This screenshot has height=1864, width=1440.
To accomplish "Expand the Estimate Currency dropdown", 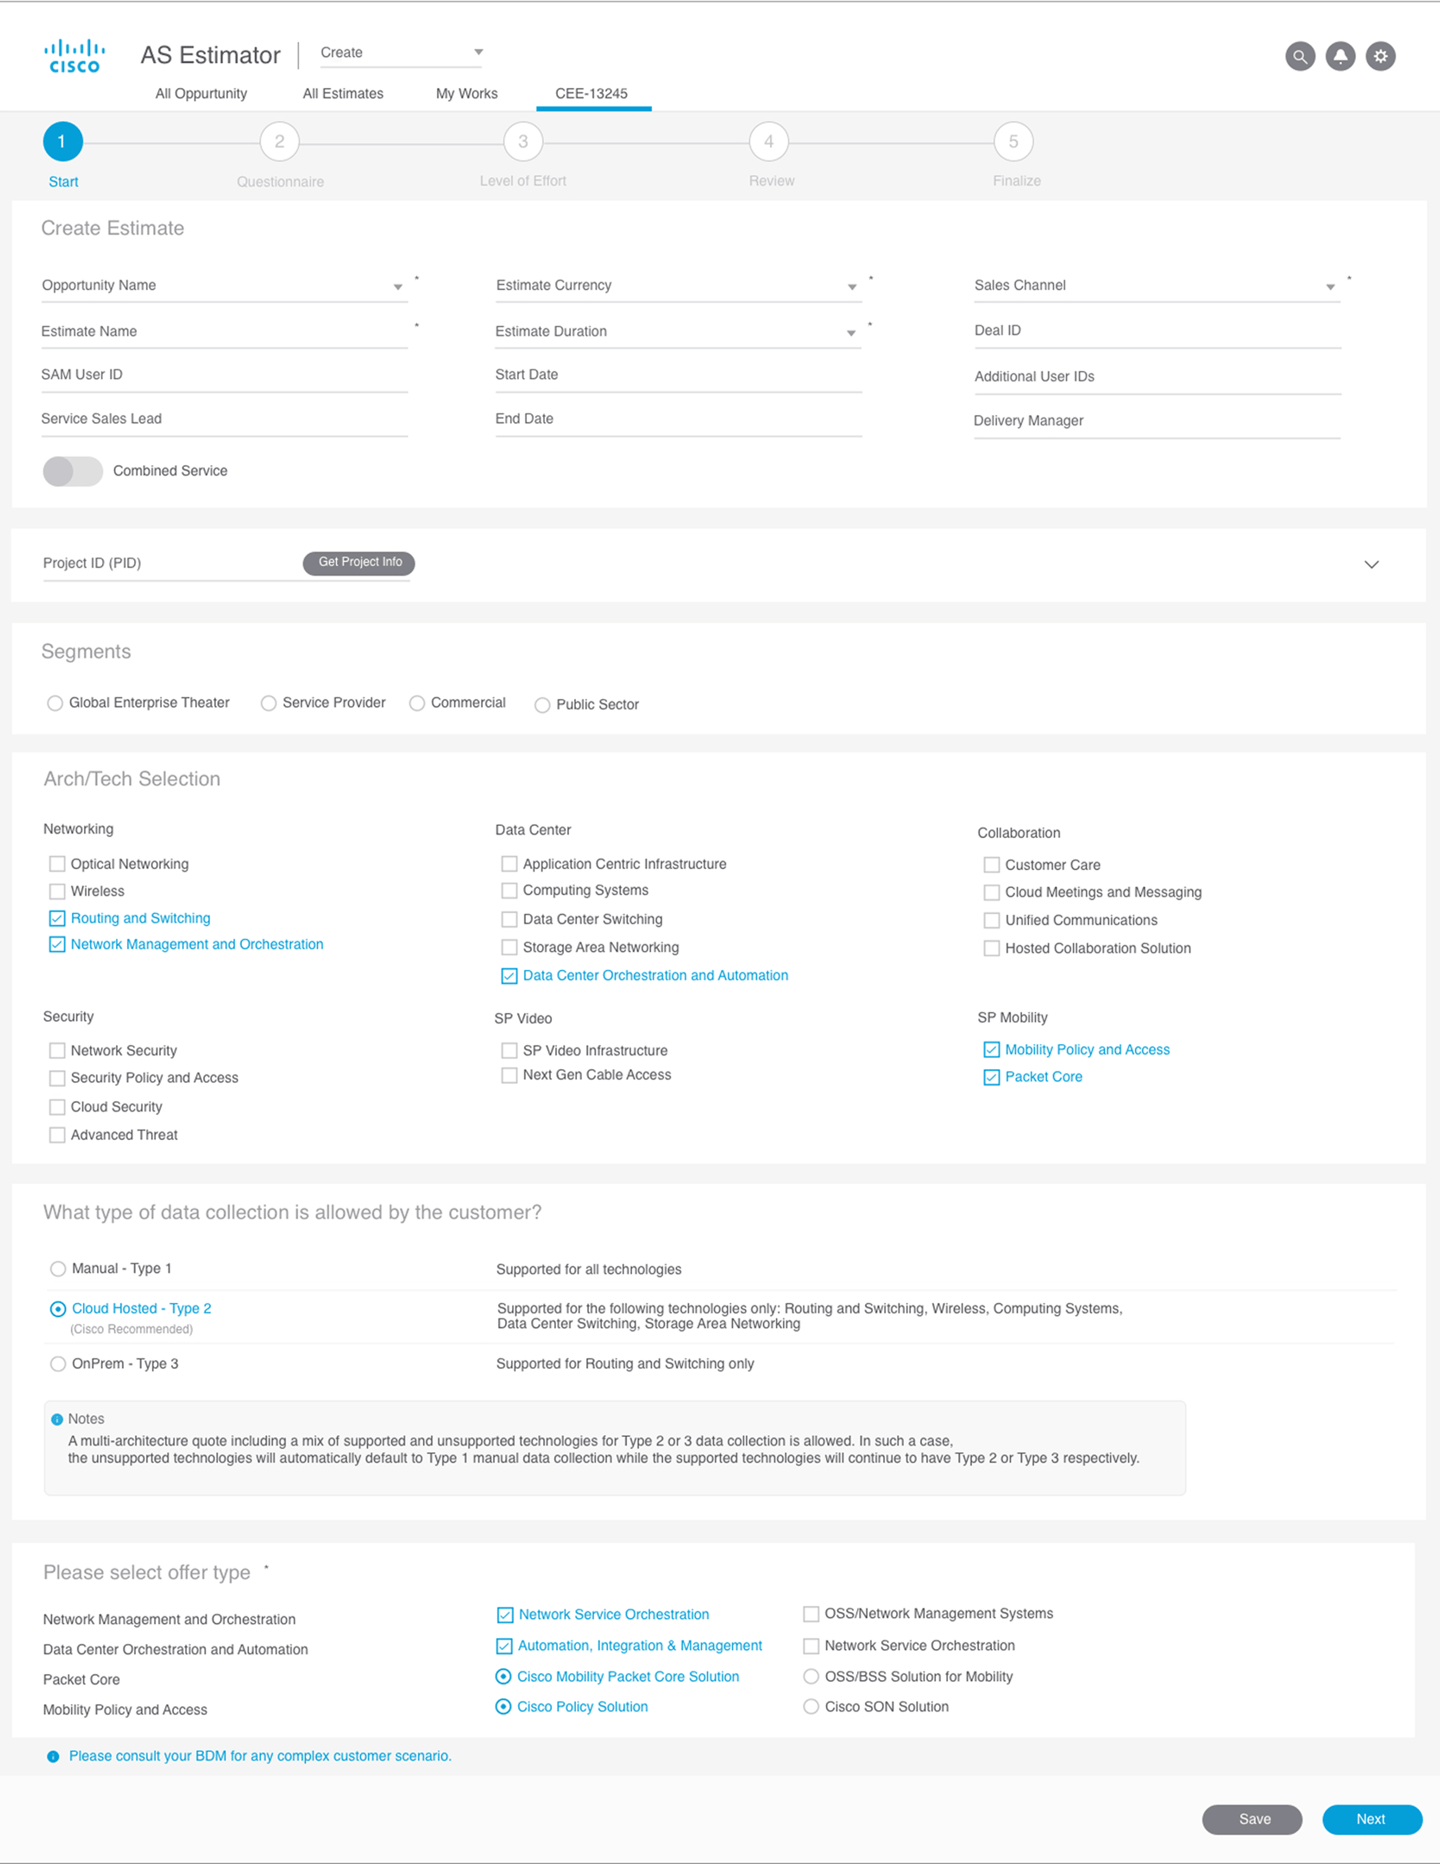I will coord(852,287).
